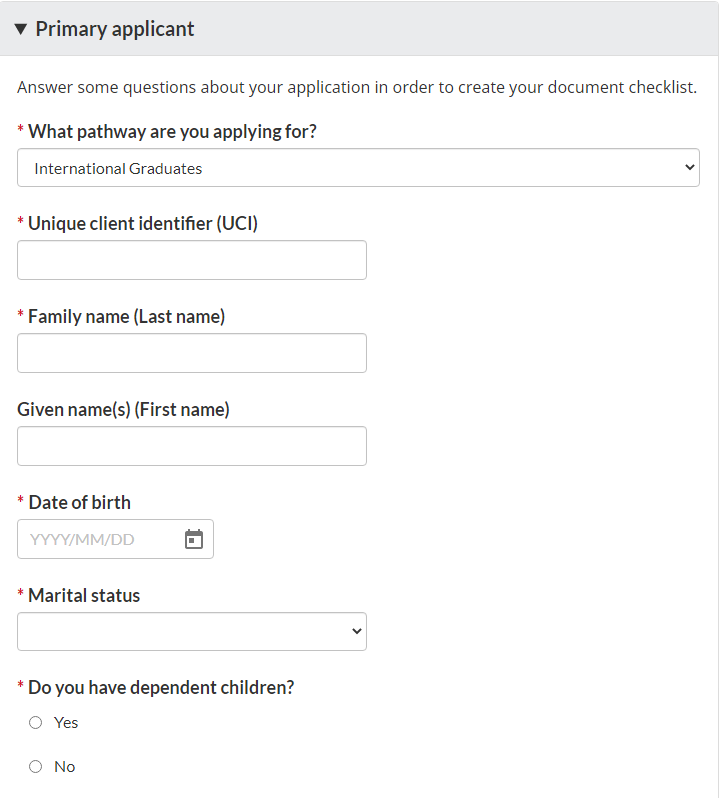719x798 pixels.
Task: Collapse the Primary applicant section triangle
Action: click(x=21, y=29)
